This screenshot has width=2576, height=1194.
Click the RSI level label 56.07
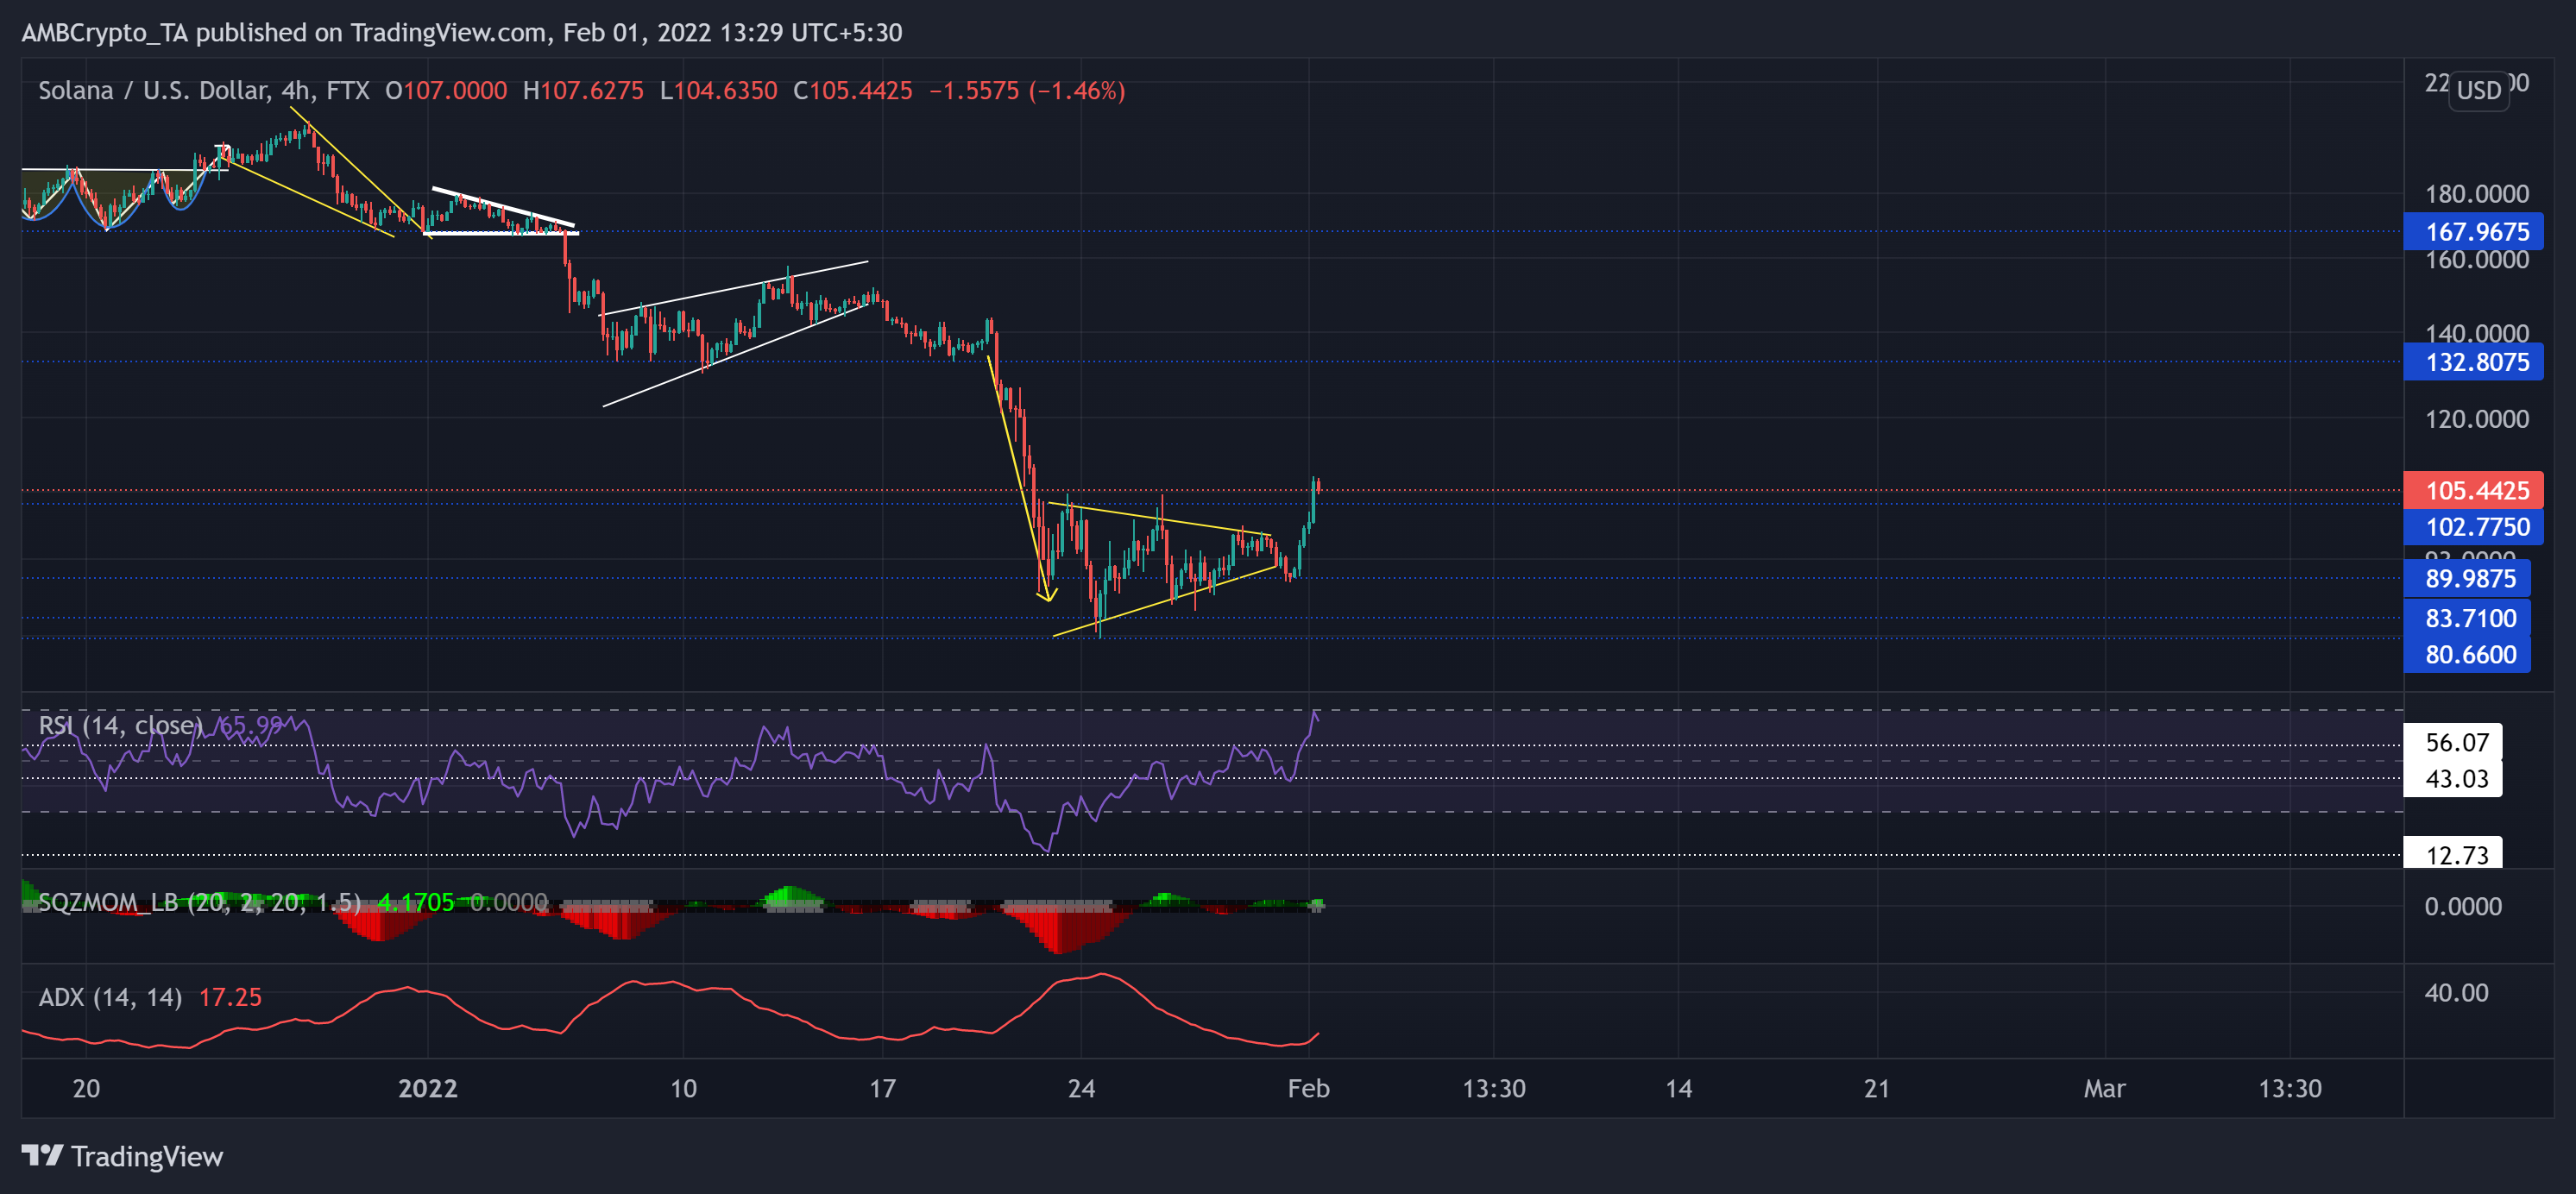[2452, 742]
